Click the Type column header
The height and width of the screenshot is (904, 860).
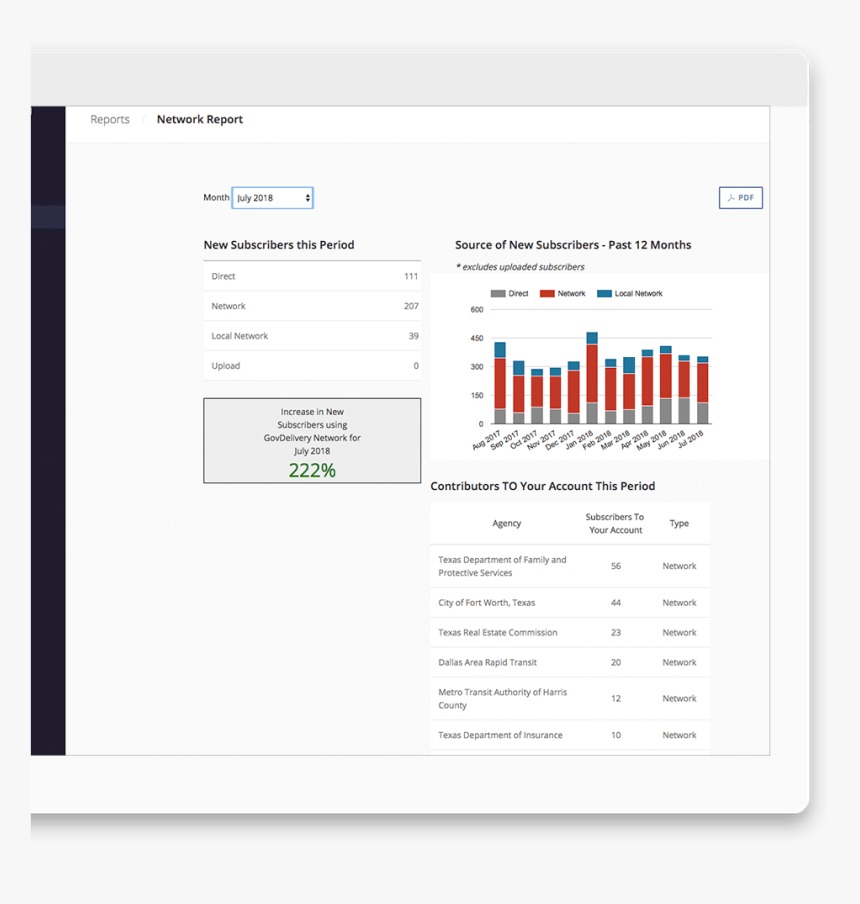tap(679, 523)
